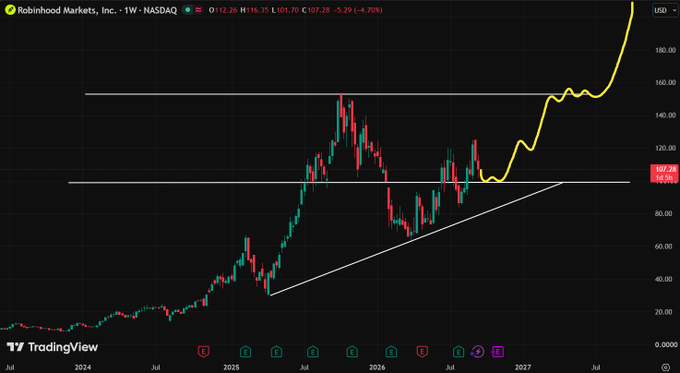Click the 180.00 price axis label

point(666,50)
